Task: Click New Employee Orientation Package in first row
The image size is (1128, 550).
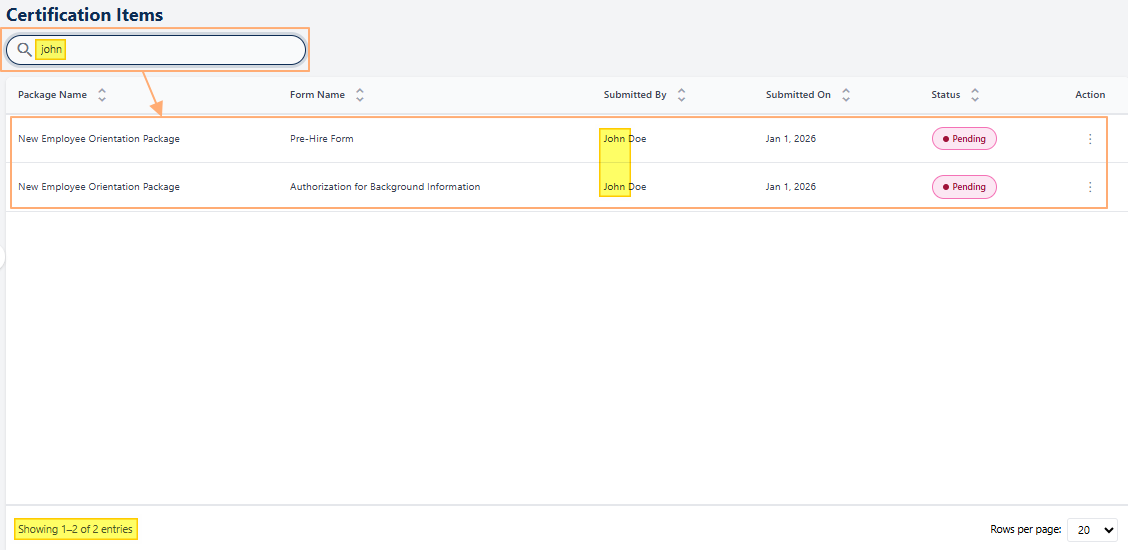Action: [99, 139]
